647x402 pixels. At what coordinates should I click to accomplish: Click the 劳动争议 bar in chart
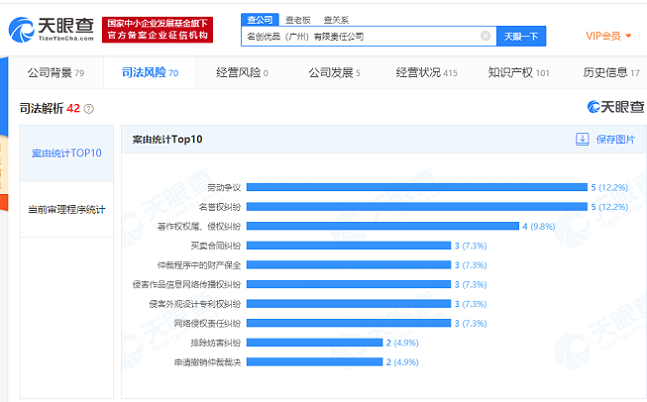point(416,187)
